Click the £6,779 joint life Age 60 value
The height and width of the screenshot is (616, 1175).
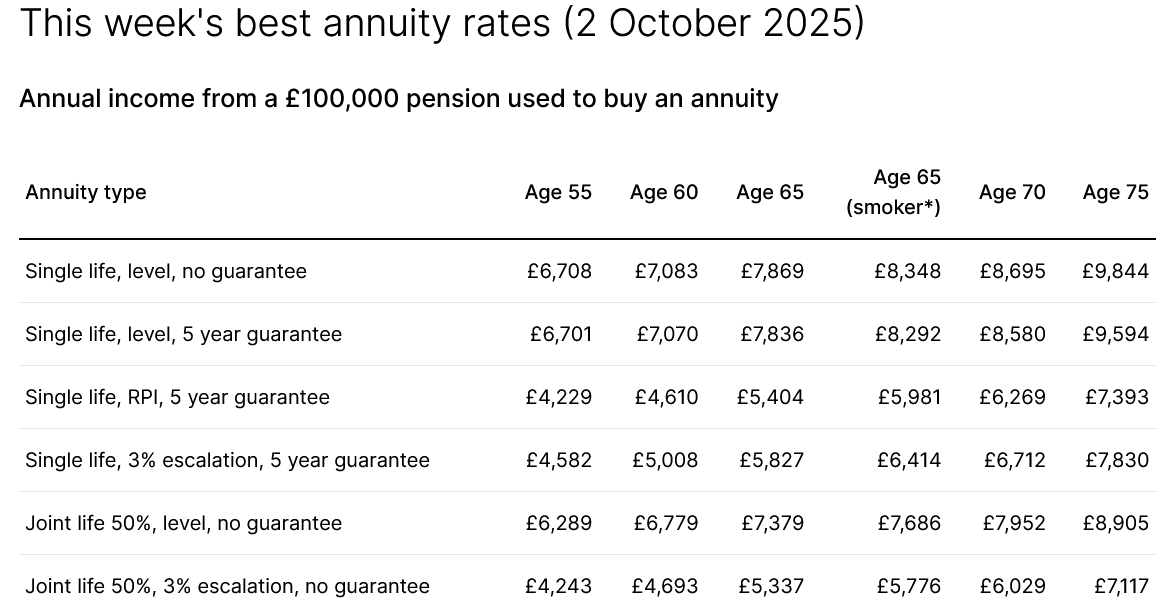pyautogui.click(x=666, y=523)
